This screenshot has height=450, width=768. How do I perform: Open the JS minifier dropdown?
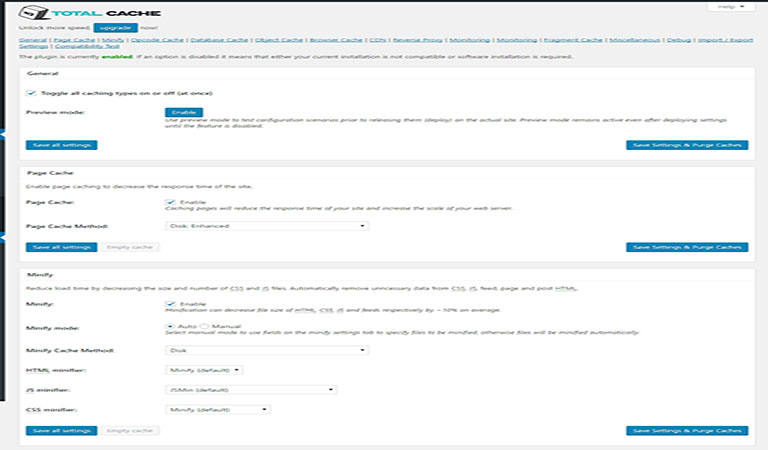pyautogui.click(x=251, y=390)
